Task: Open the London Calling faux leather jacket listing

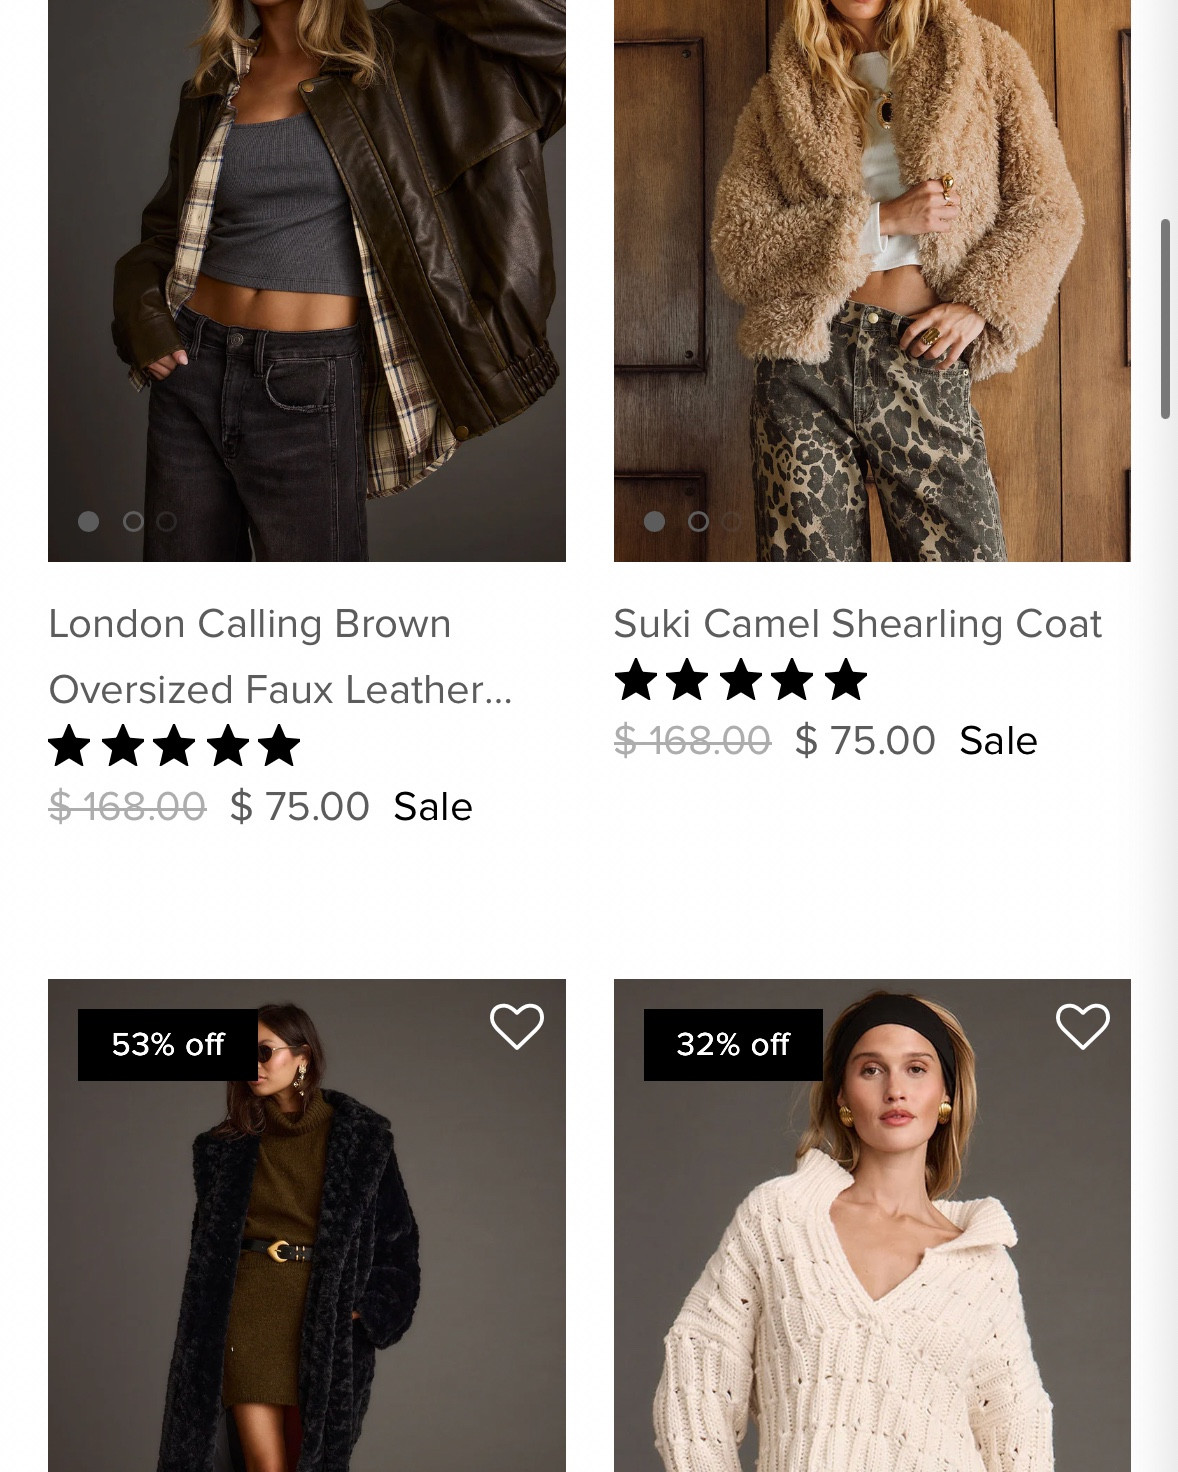Action: pos(280,655)
